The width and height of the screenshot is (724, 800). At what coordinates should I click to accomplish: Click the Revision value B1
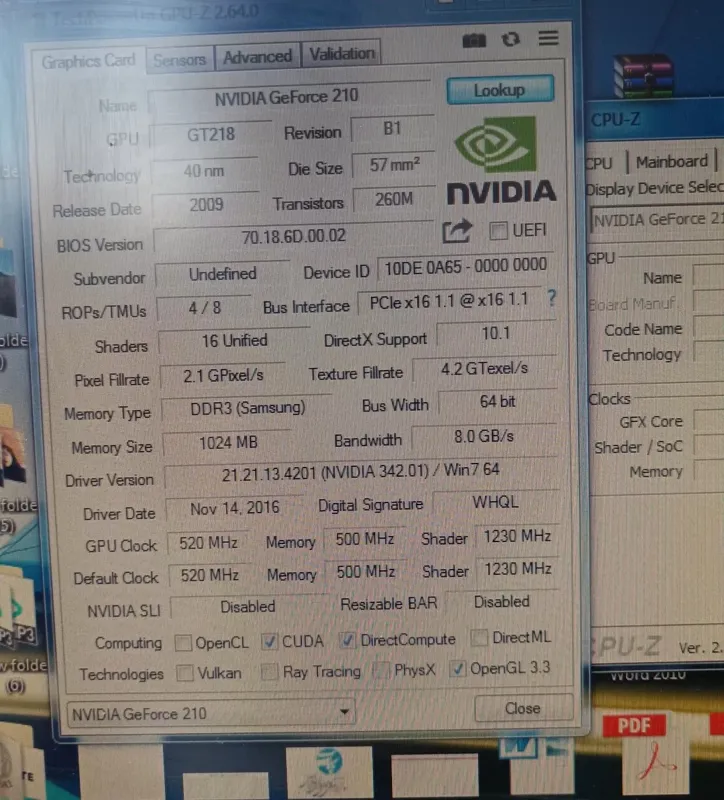click(392, 129)
